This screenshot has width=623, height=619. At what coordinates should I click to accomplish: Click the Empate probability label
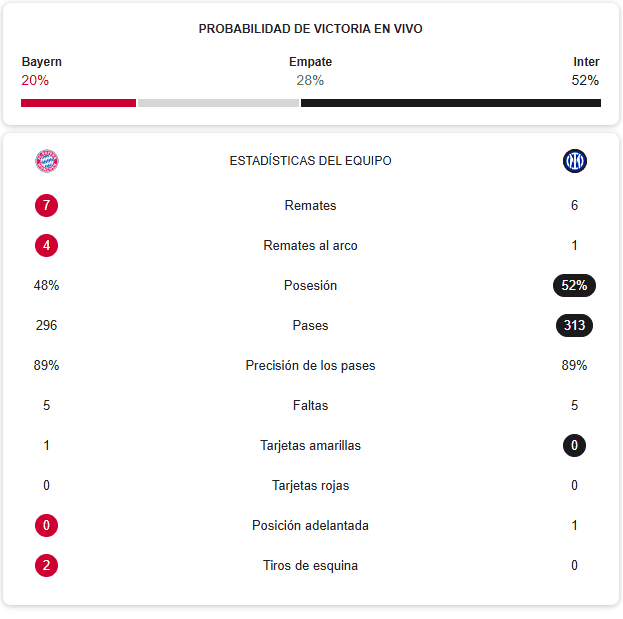pos(310,62)
